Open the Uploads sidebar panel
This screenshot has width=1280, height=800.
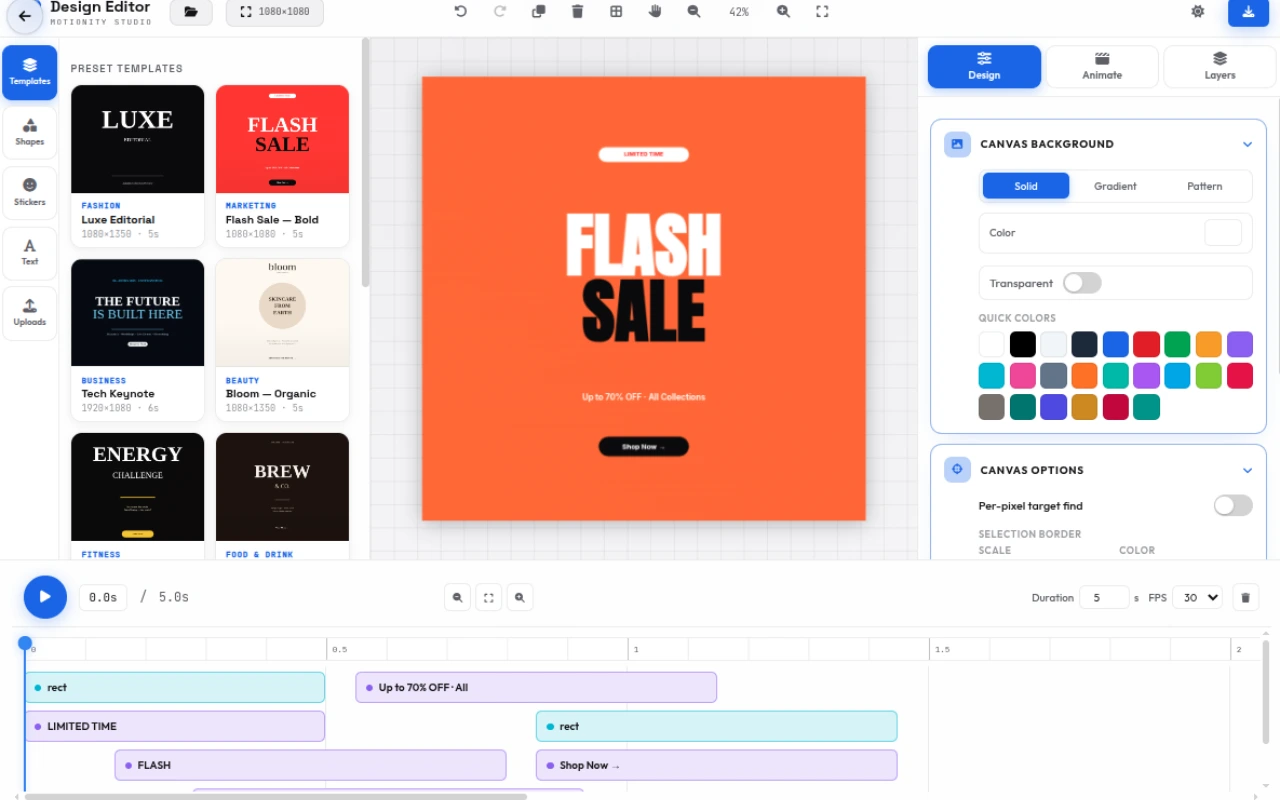(30, 312)
